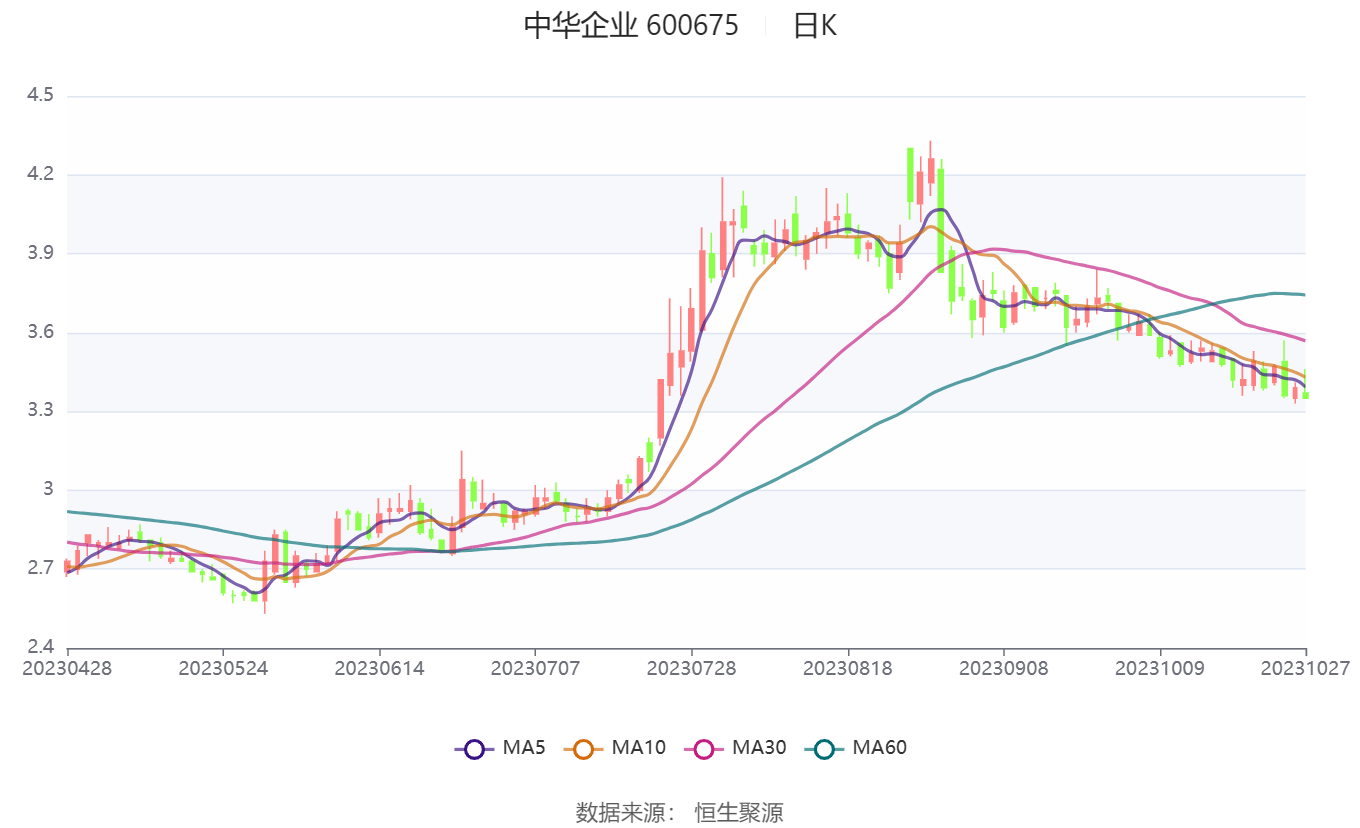Viewport: 1360px width, 828px height.
Task: Click the 20230614 x-axis date
Action: pyautogui.click(x=379, y=667)
